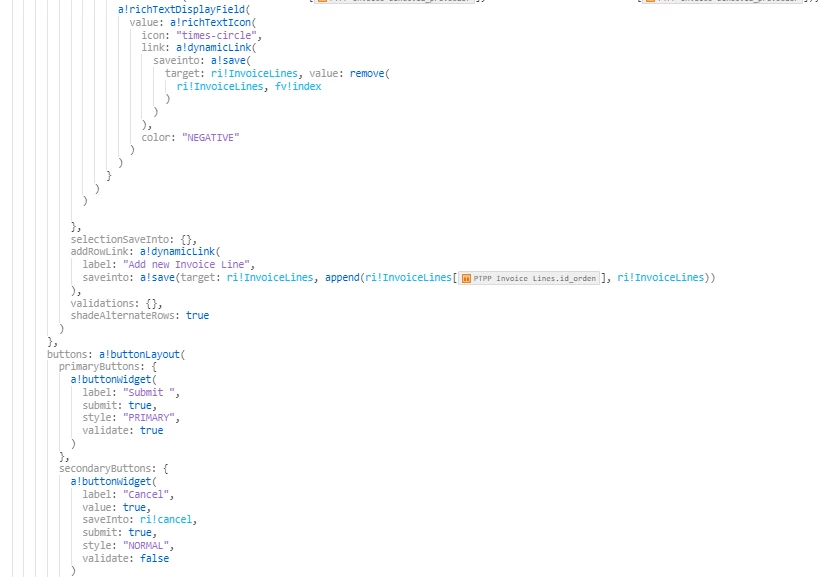The height and width of the screenshot is (577, 818).
Task: Click the orange record icon in the id_orden chip
Action: pos(466,279)
